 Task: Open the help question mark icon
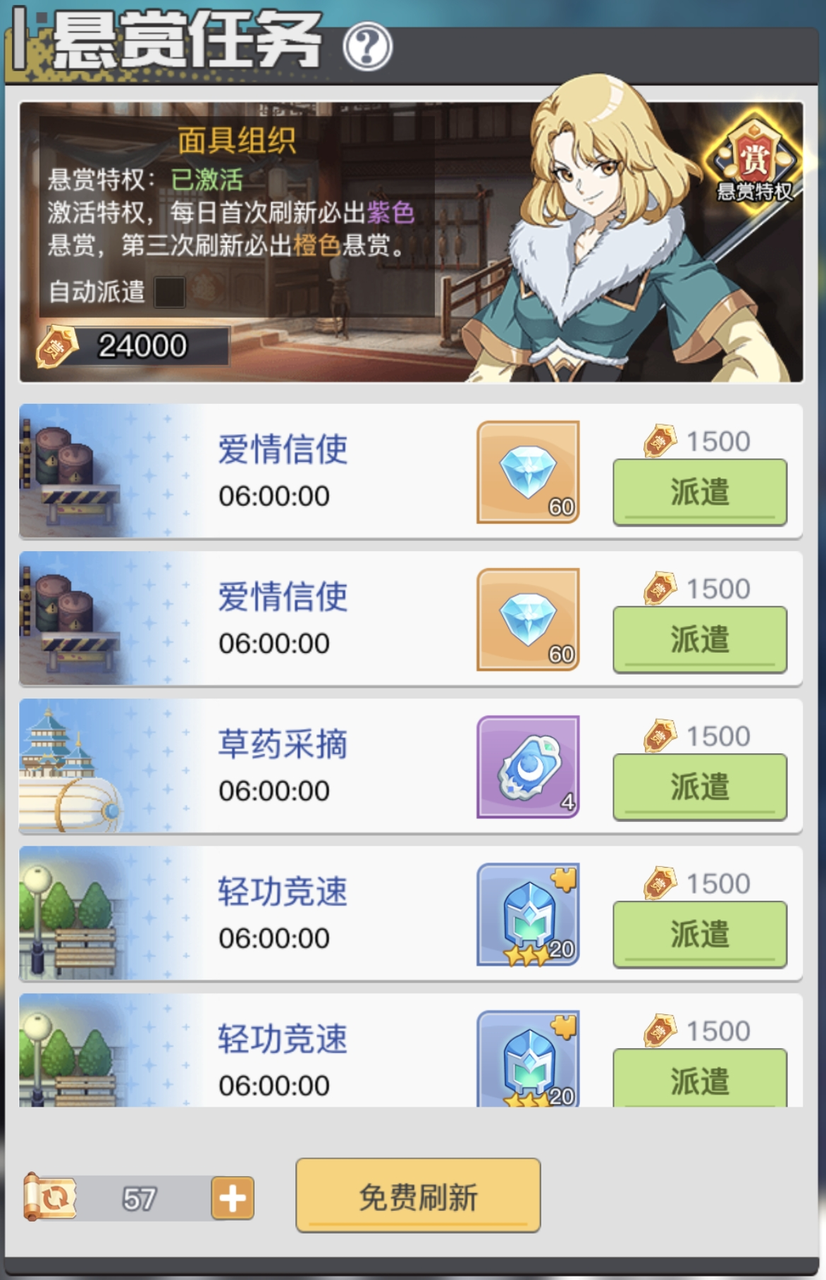tap(367, 46)
